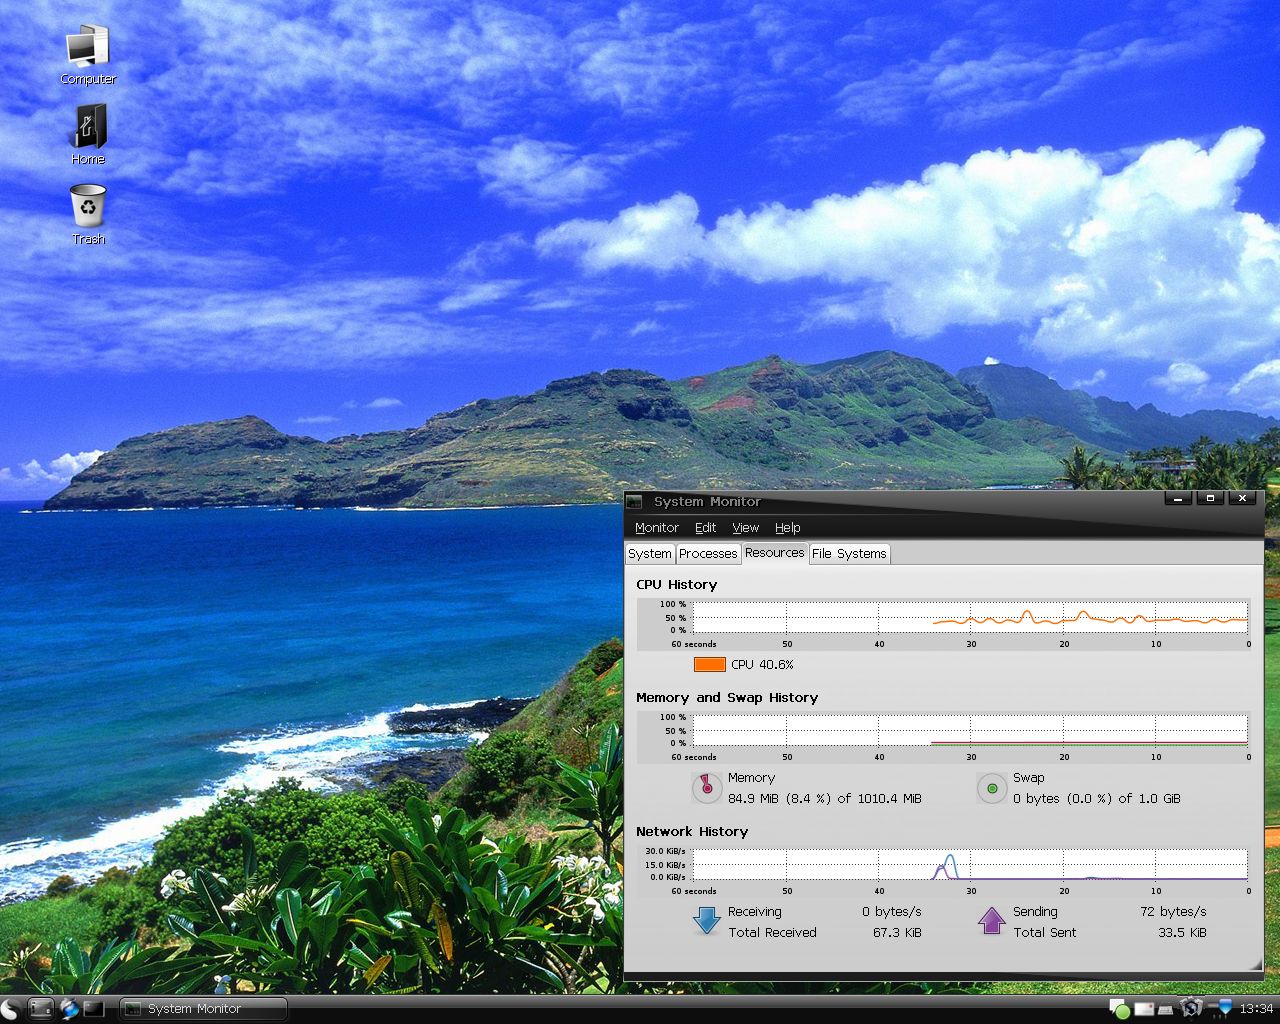Click the keyboard tray icon
Image resolution: width=1280 pixels, height=1024 pixels.
coord(1165,1010)
